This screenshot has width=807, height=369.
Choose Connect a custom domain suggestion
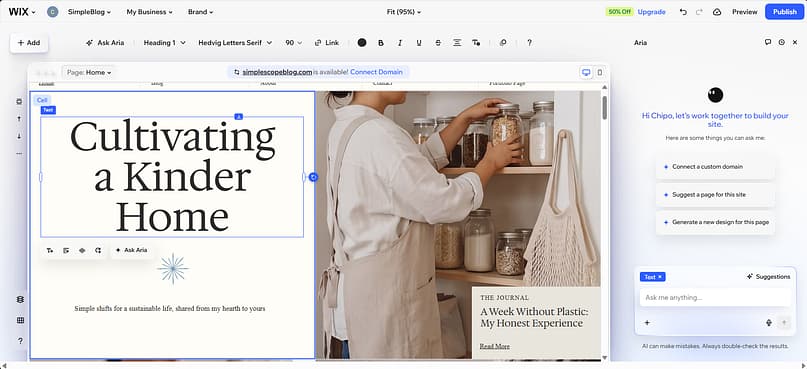tap(715, 167)
